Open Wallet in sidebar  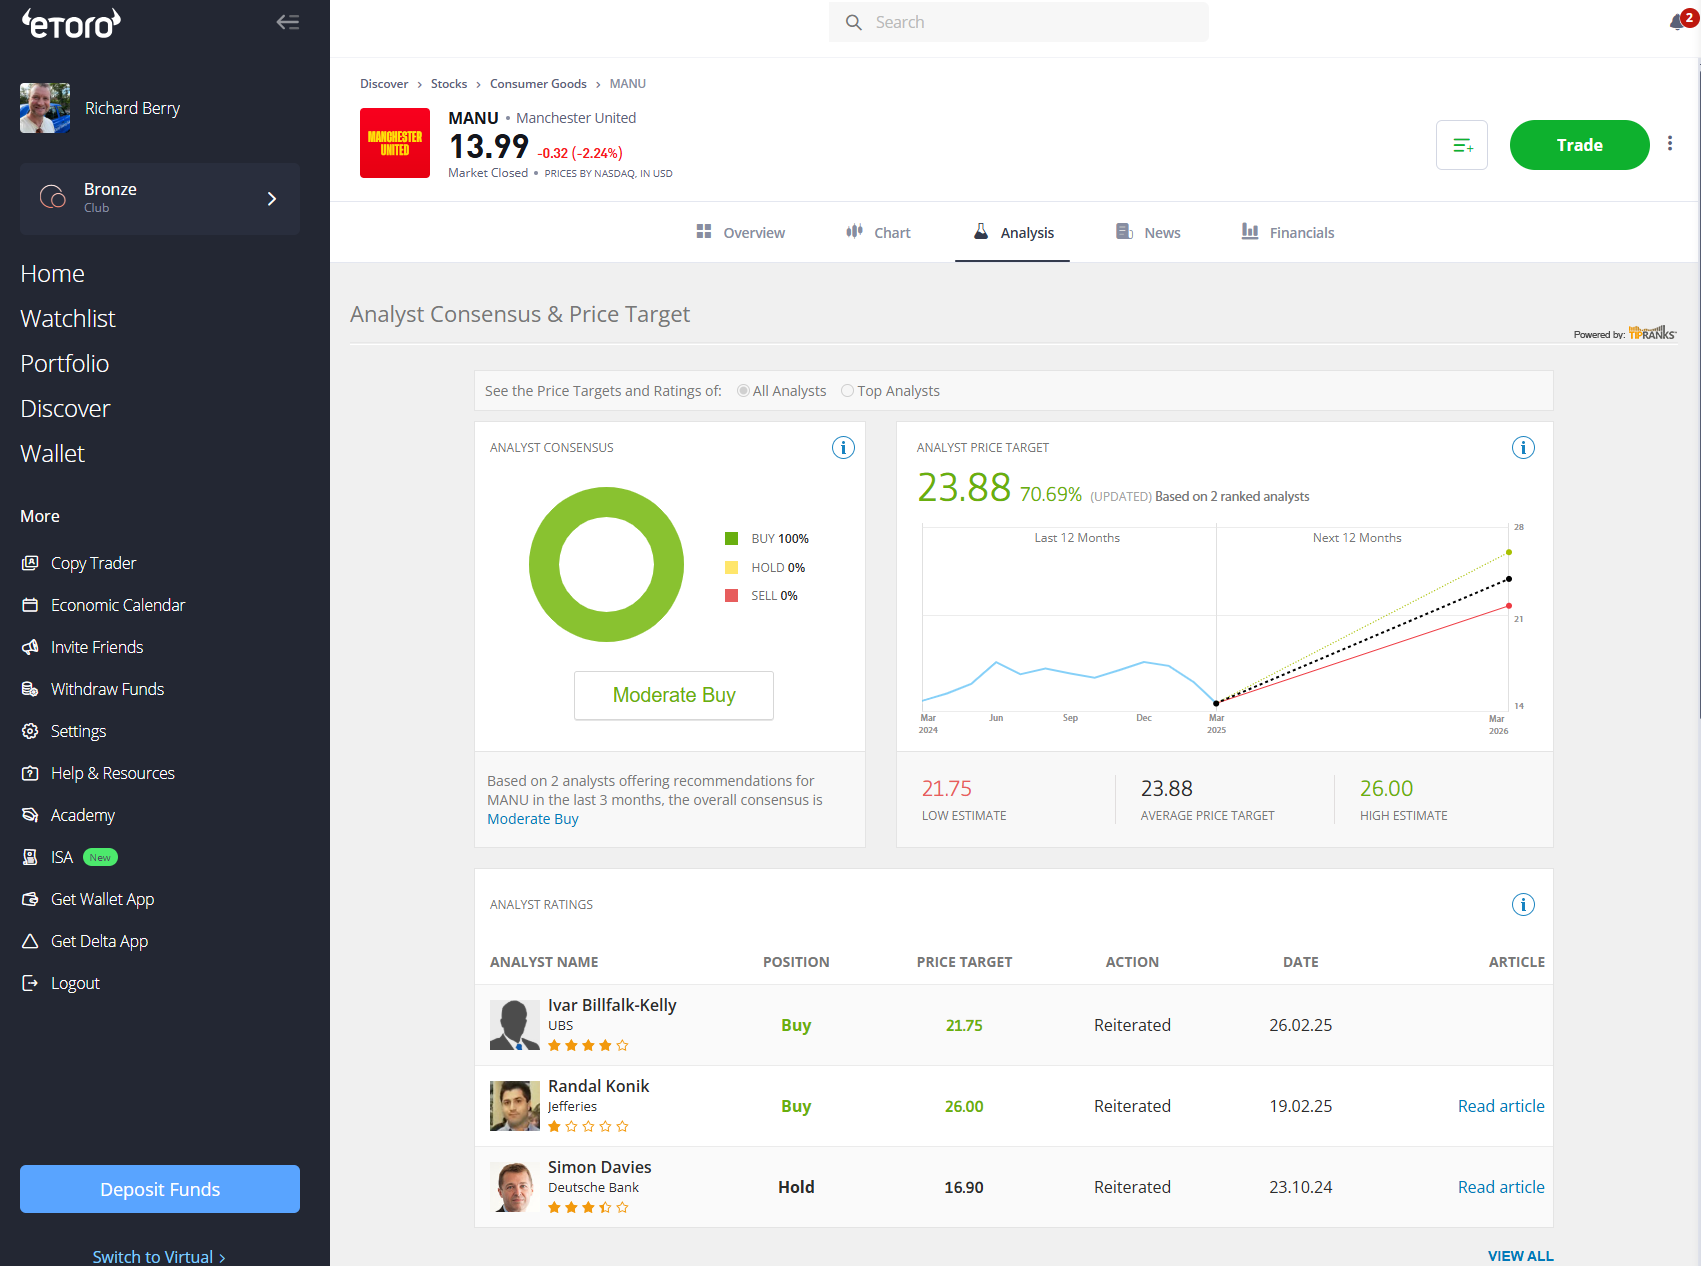pos(53,454)
